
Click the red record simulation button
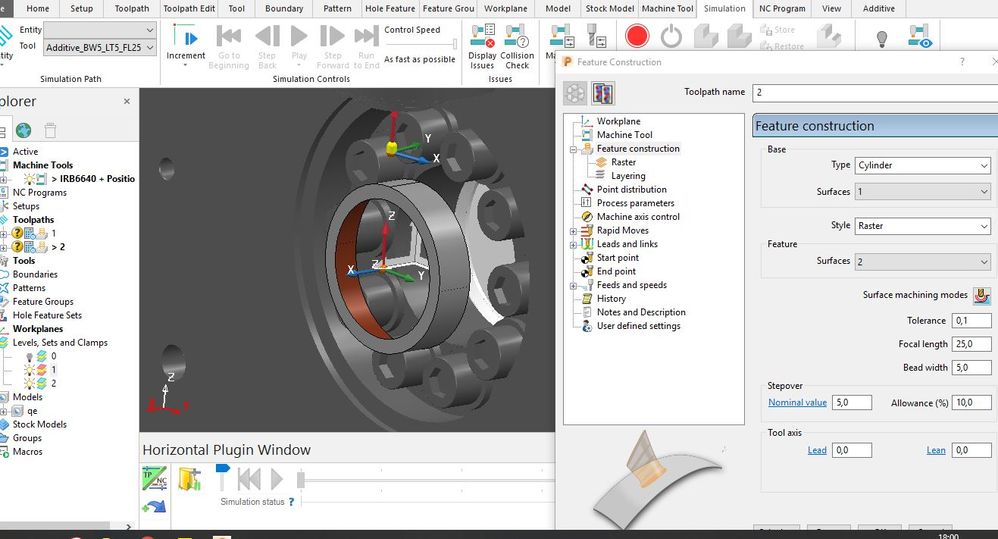tap(636, 36)
